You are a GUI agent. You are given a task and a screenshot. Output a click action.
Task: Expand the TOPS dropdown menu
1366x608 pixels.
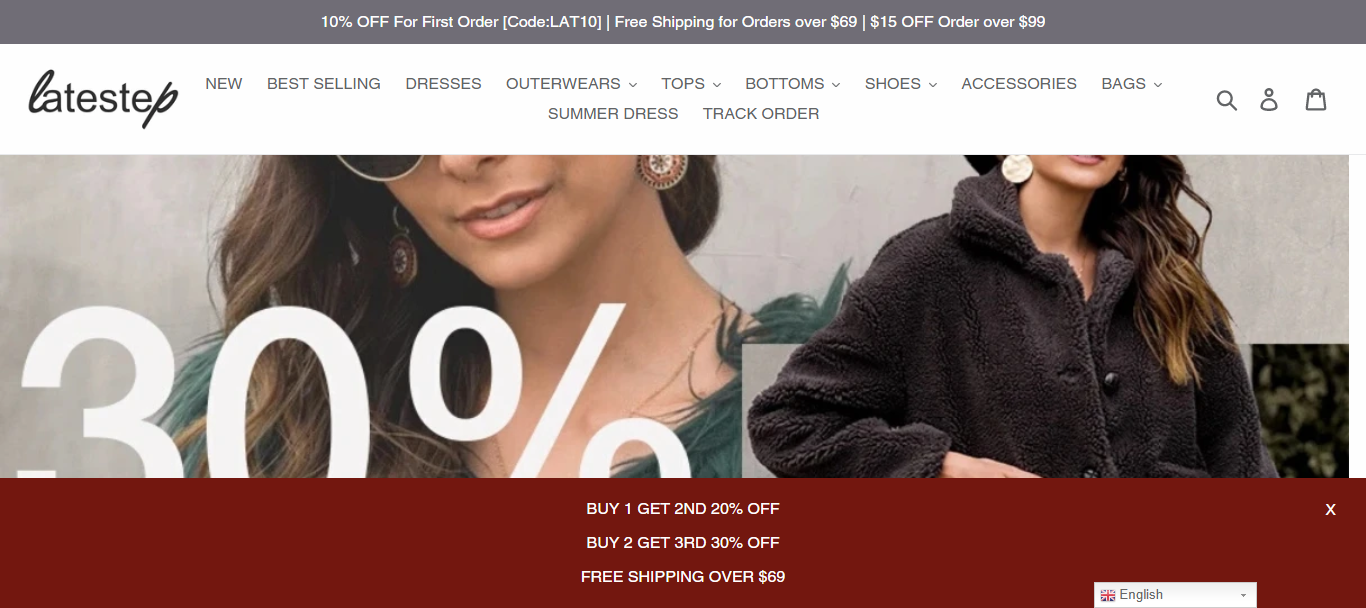click(691, 84)
